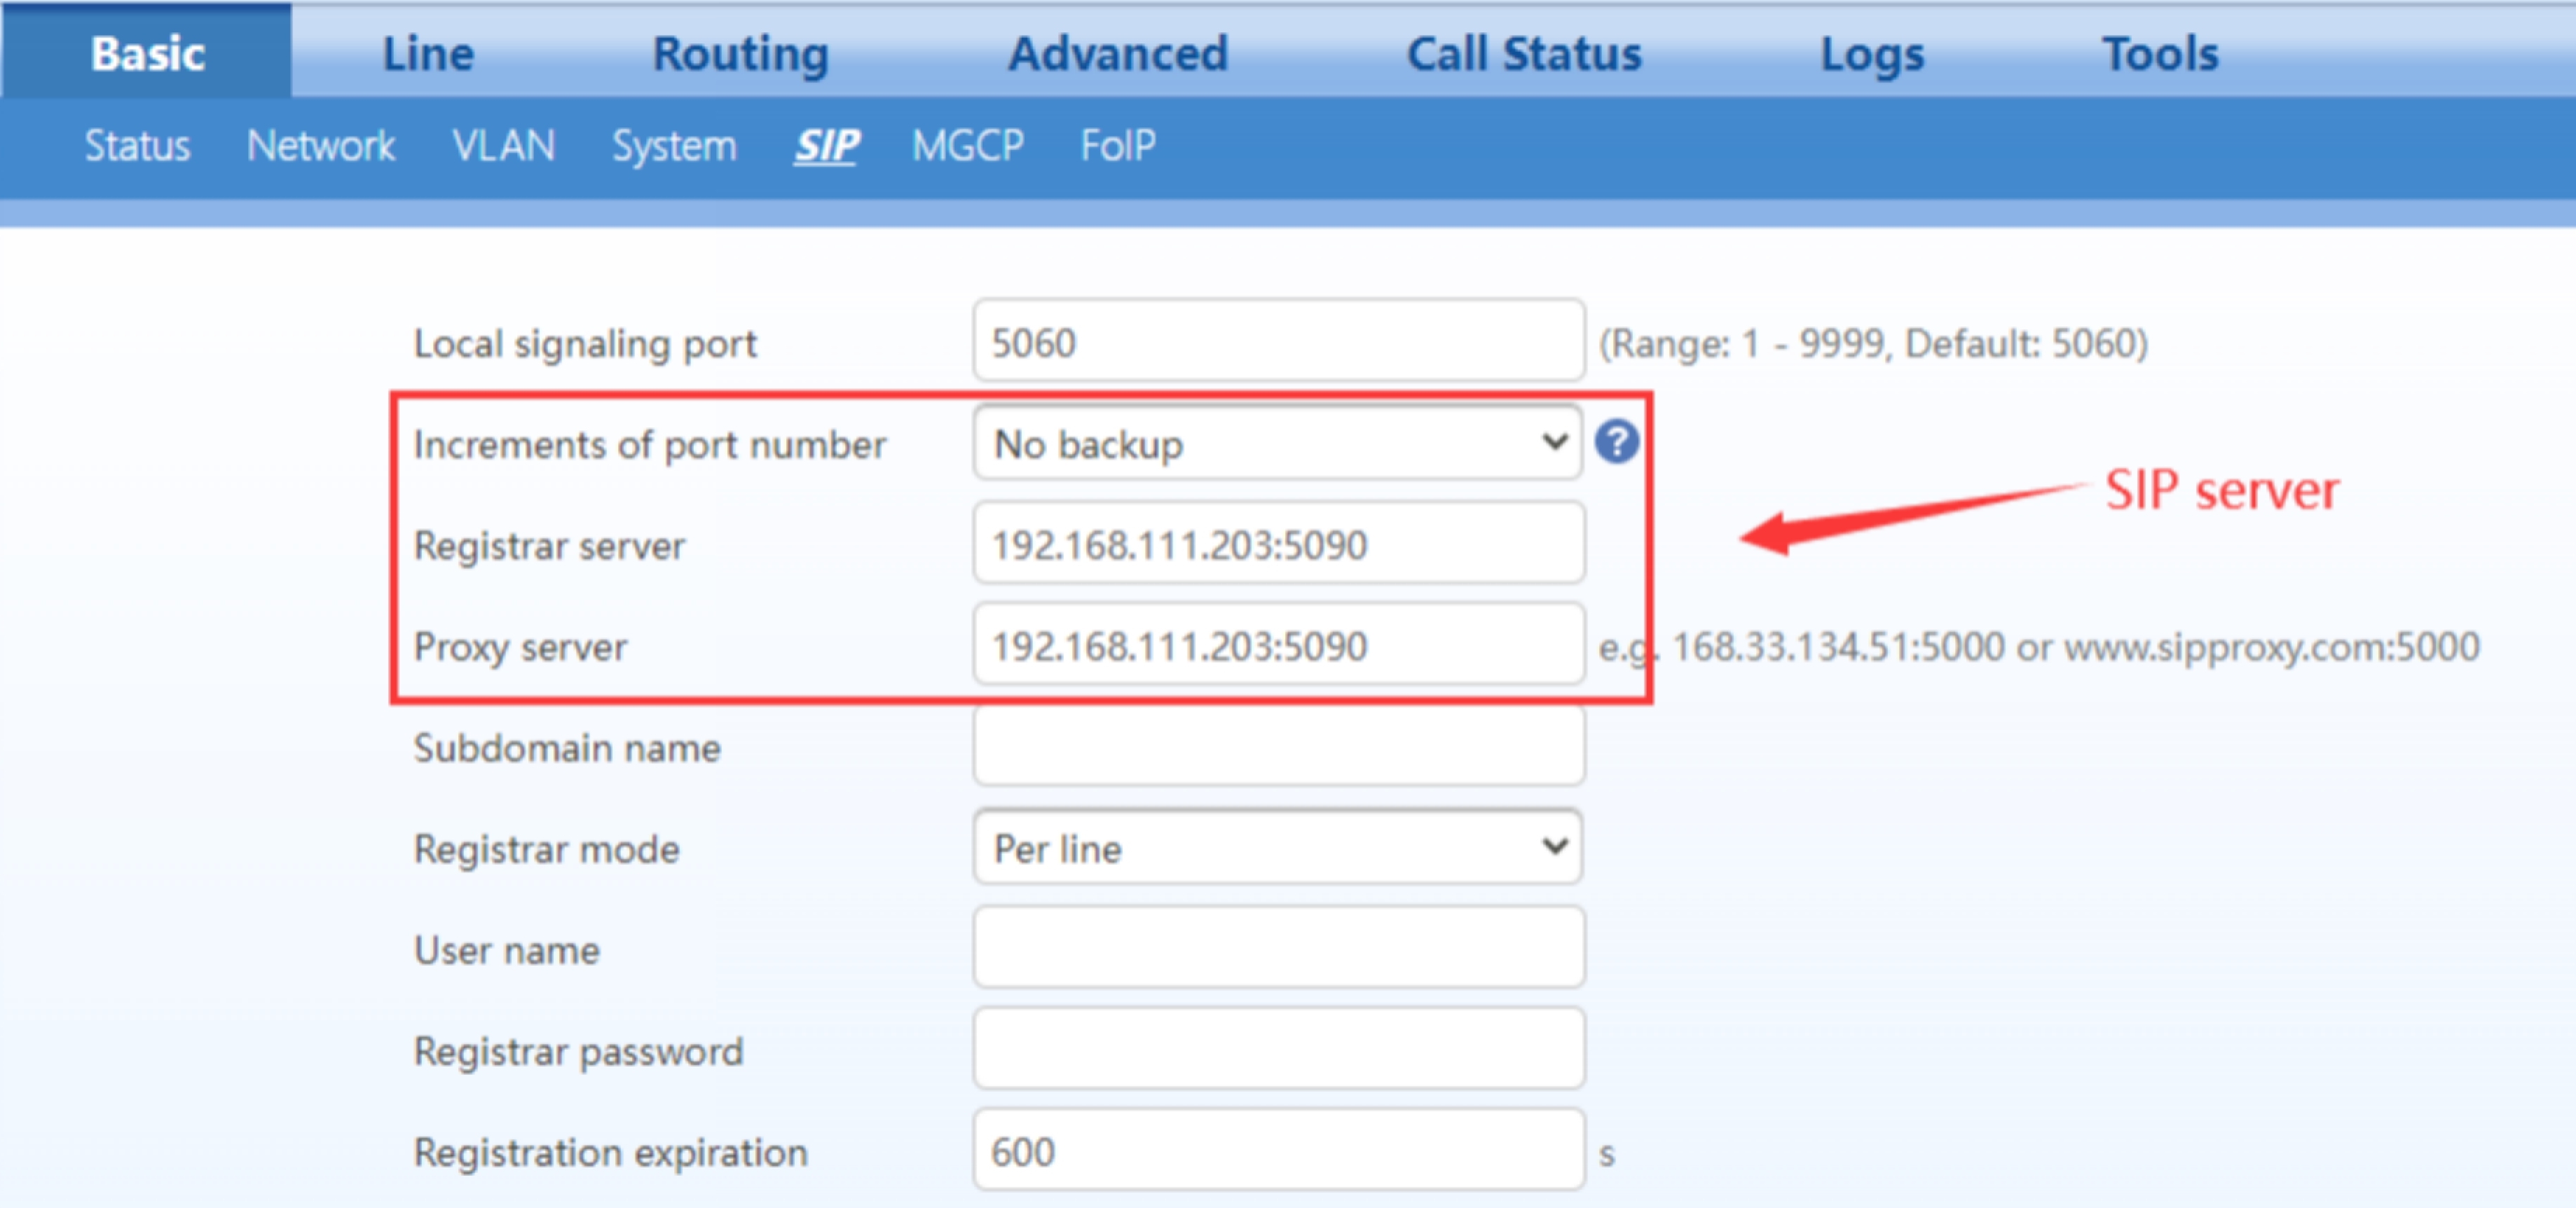The height and width of the screenshot is (1208, 2576).
Task: Select the Status submenu link
Action: [137, 146]
